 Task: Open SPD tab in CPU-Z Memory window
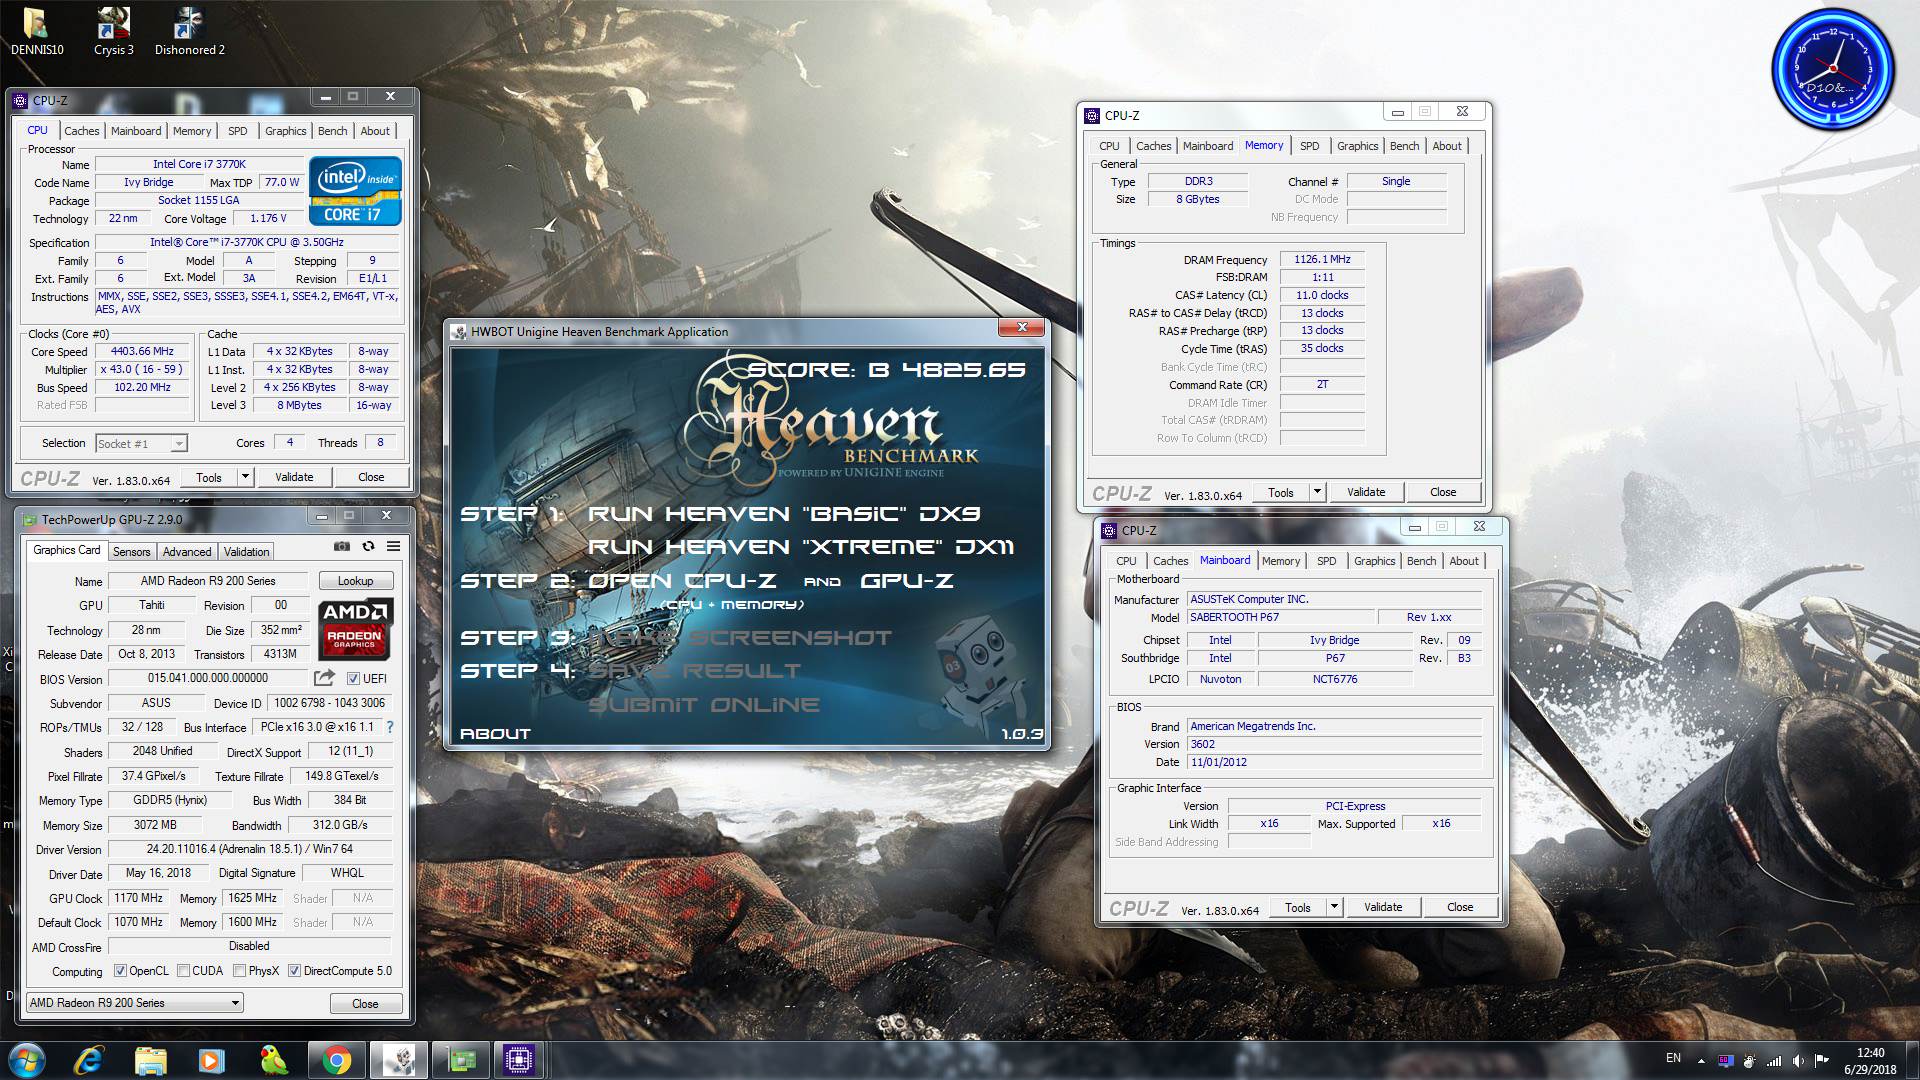tap(1309, 146)
